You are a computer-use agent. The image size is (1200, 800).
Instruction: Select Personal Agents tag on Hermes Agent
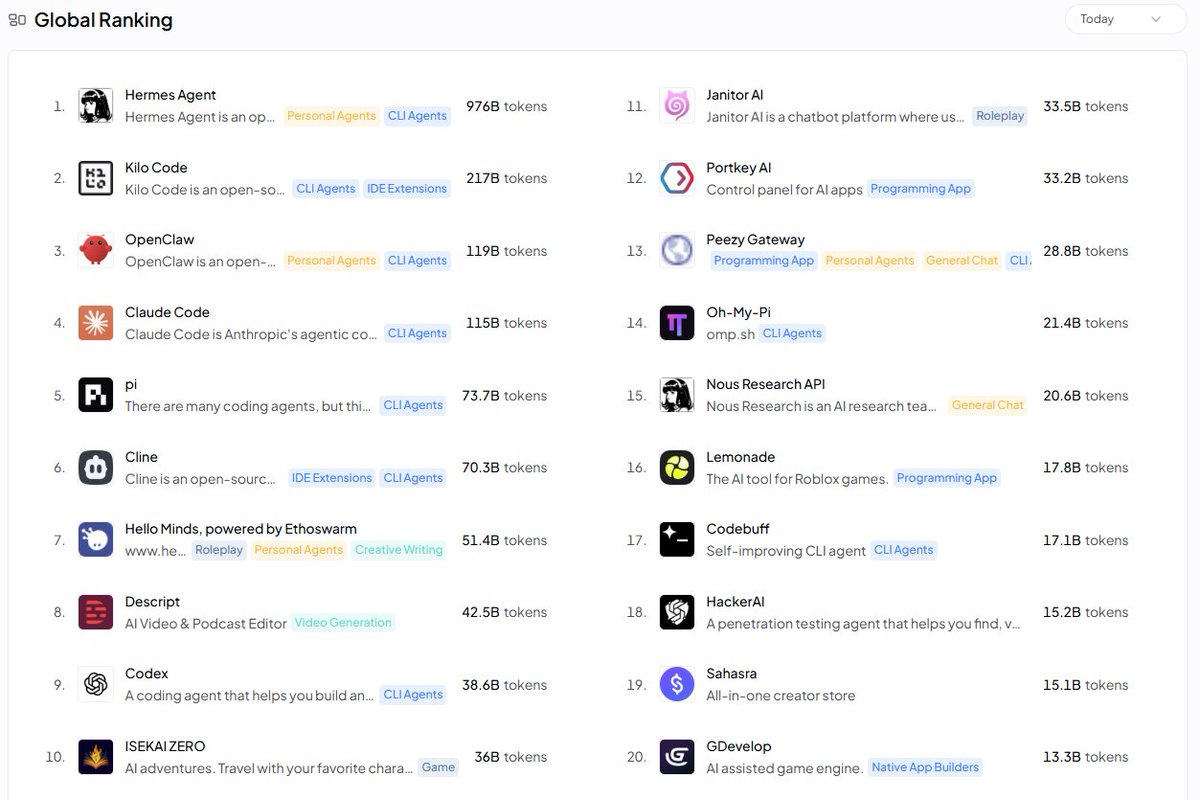(331, 116)
